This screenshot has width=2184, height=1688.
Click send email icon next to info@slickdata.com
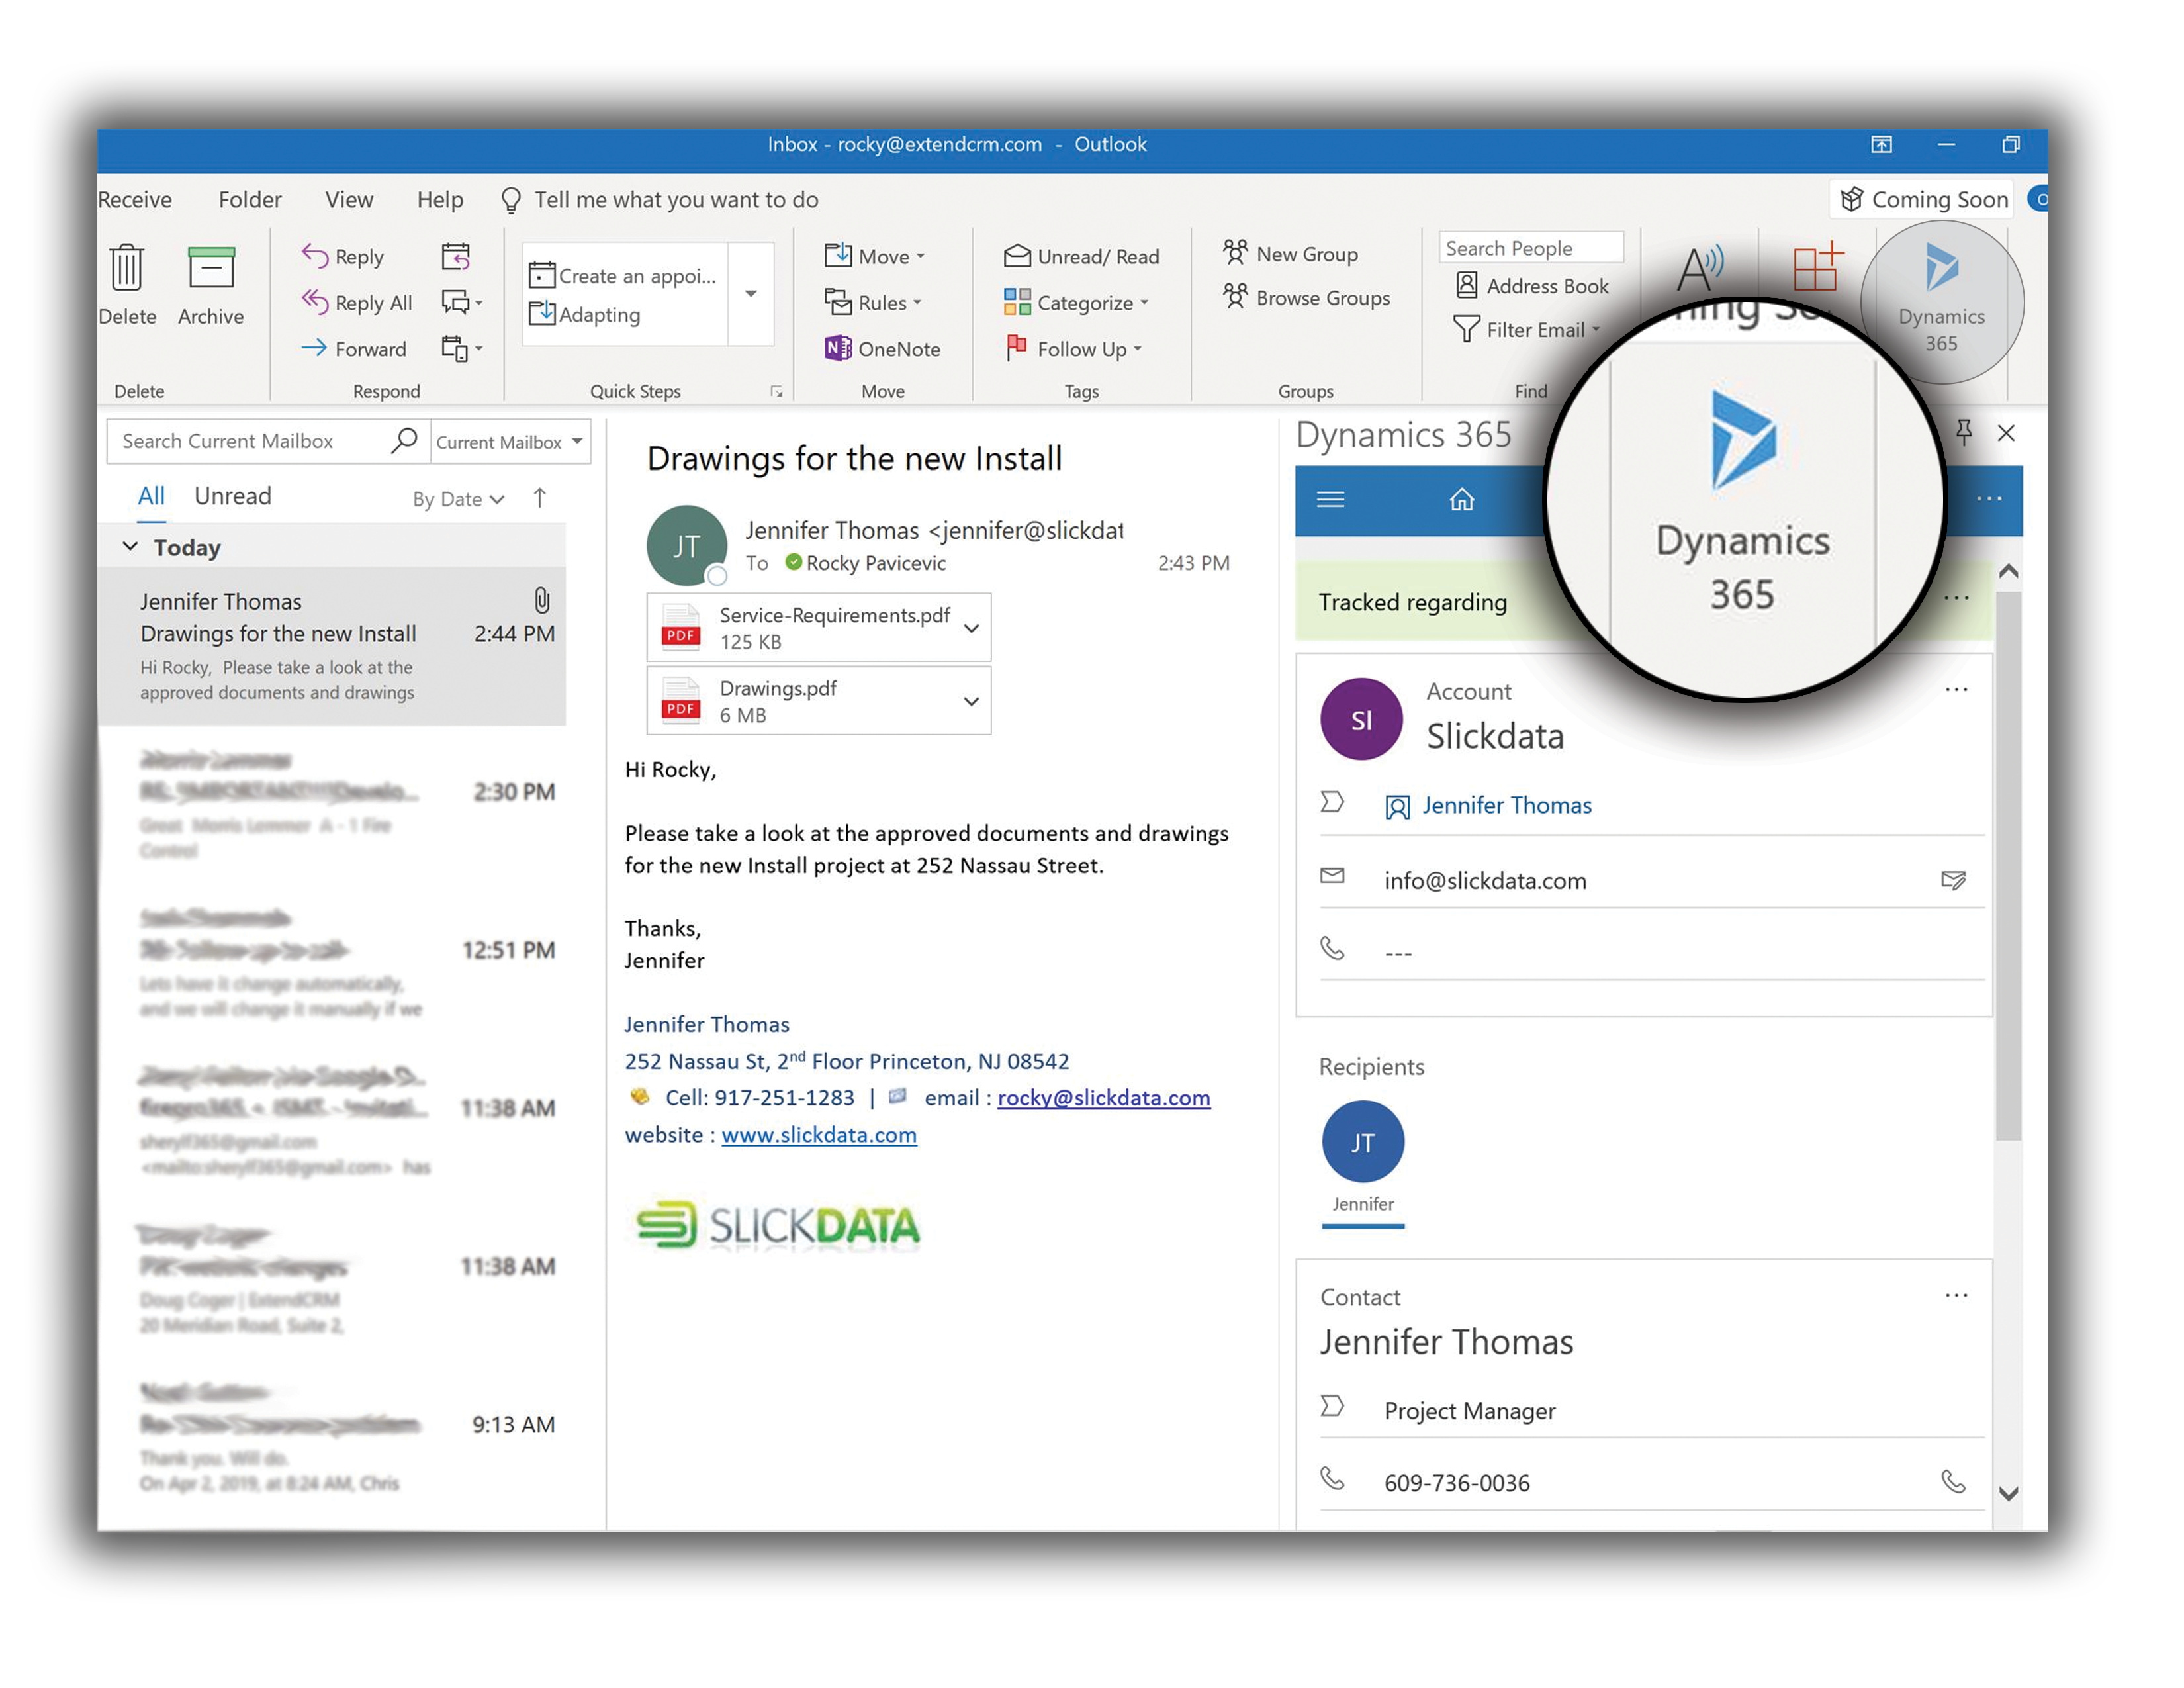1954,880
